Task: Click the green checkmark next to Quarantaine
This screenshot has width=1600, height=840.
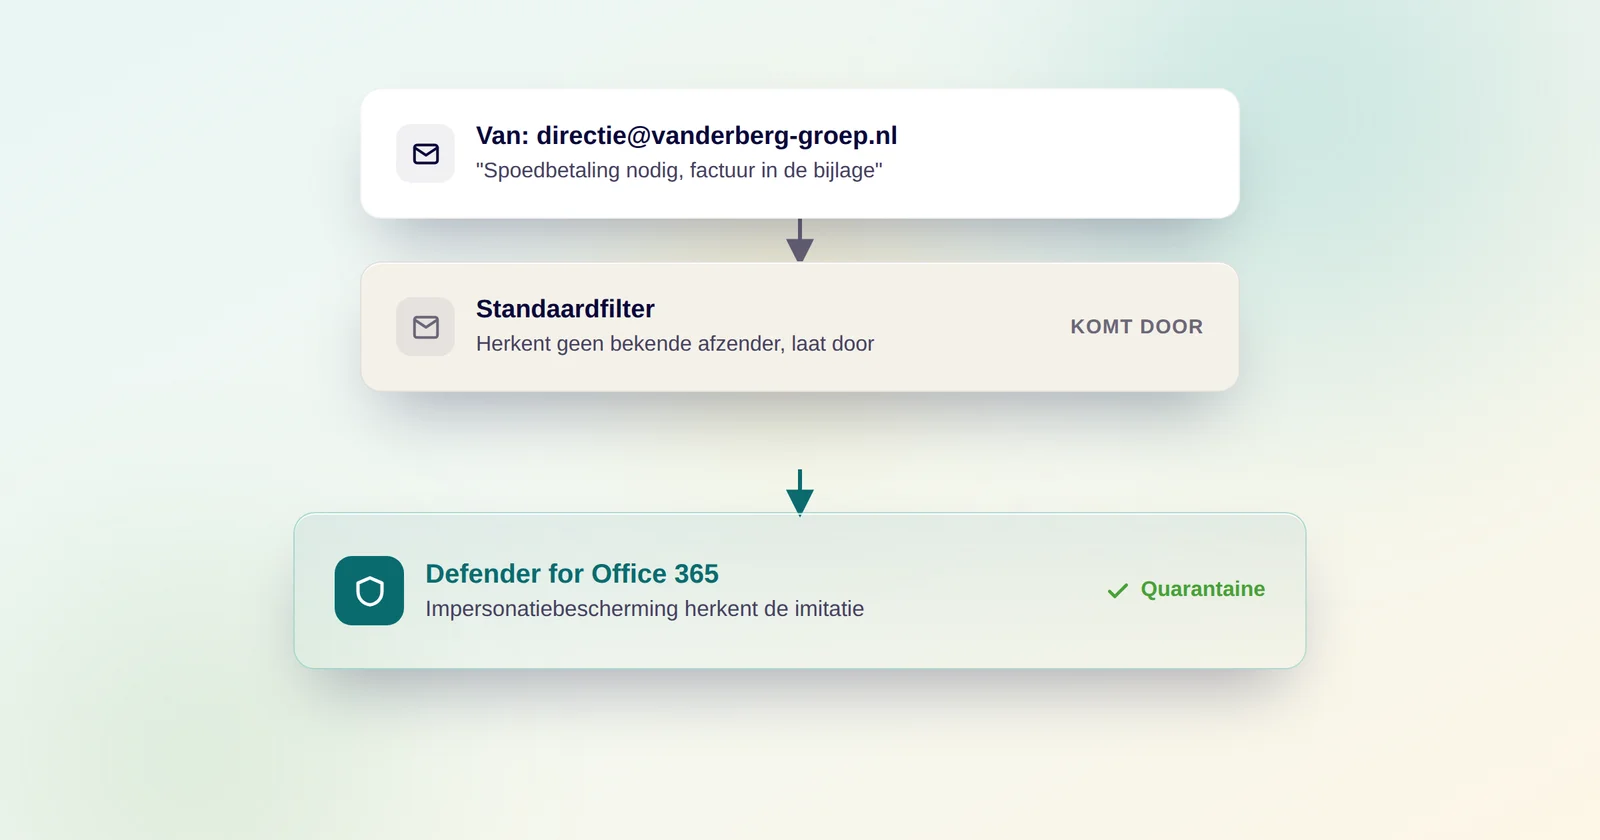Action: click(x=1118, y=591)
